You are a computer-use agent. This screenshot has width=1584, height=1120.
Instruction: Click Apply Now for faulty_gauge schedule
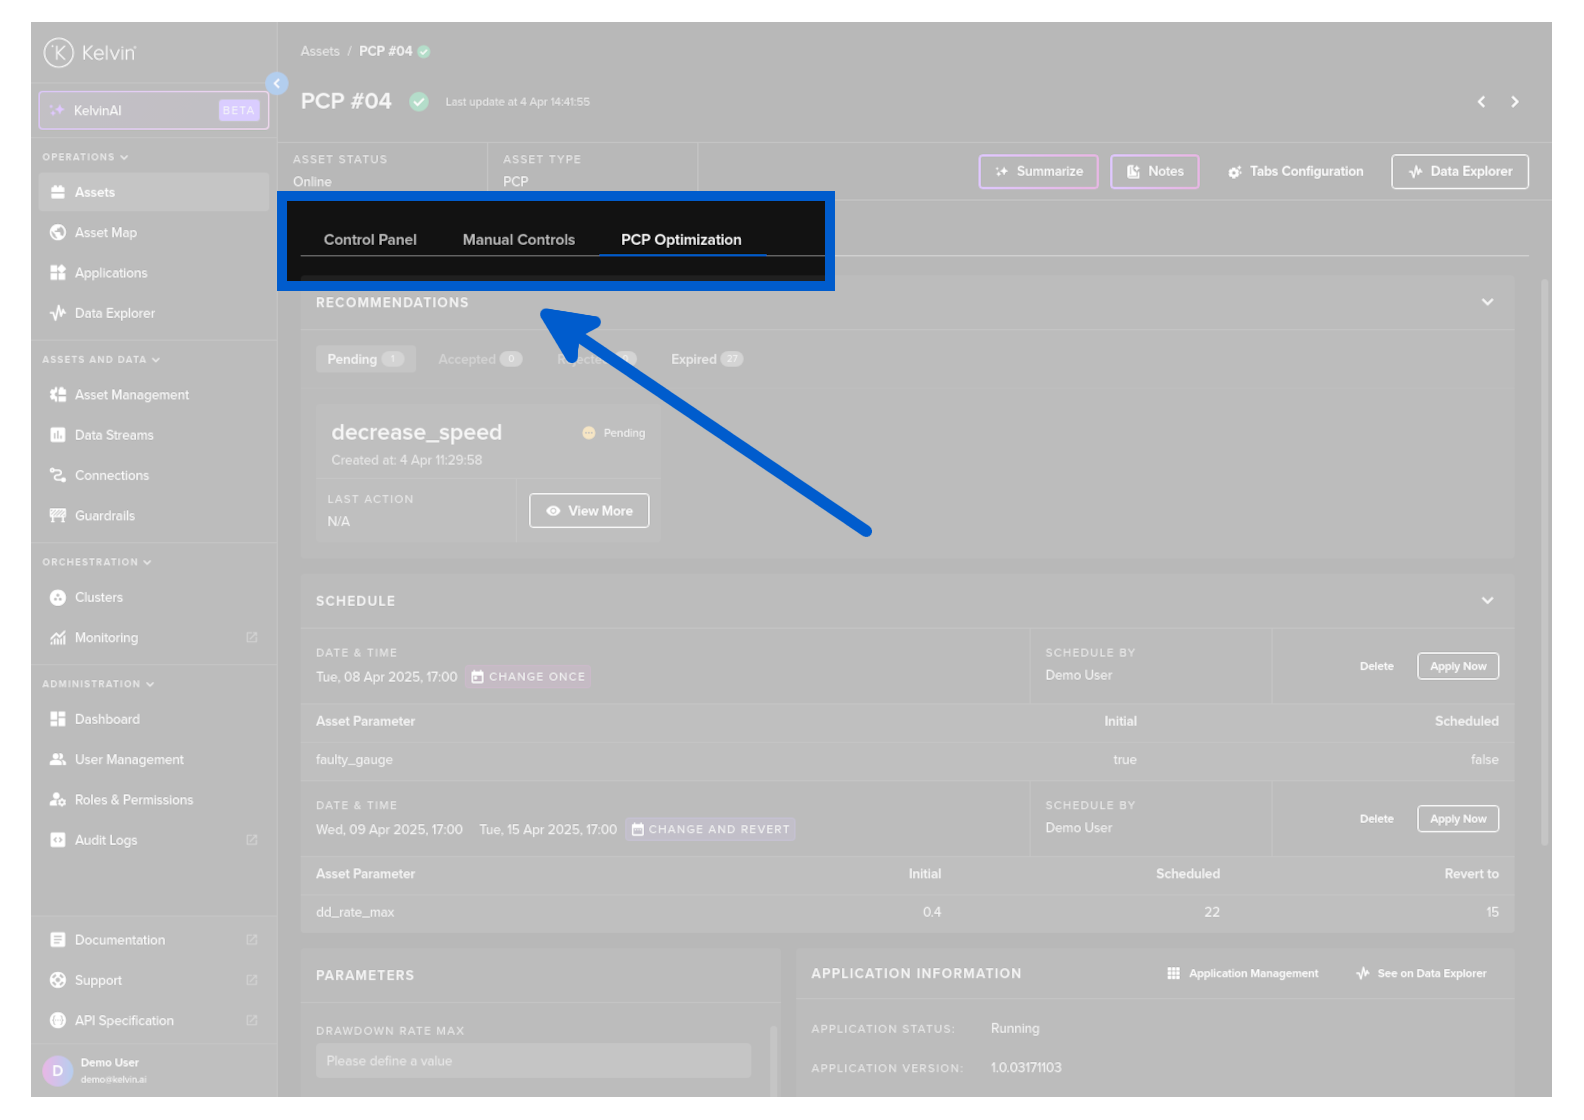pos(1457,667)
